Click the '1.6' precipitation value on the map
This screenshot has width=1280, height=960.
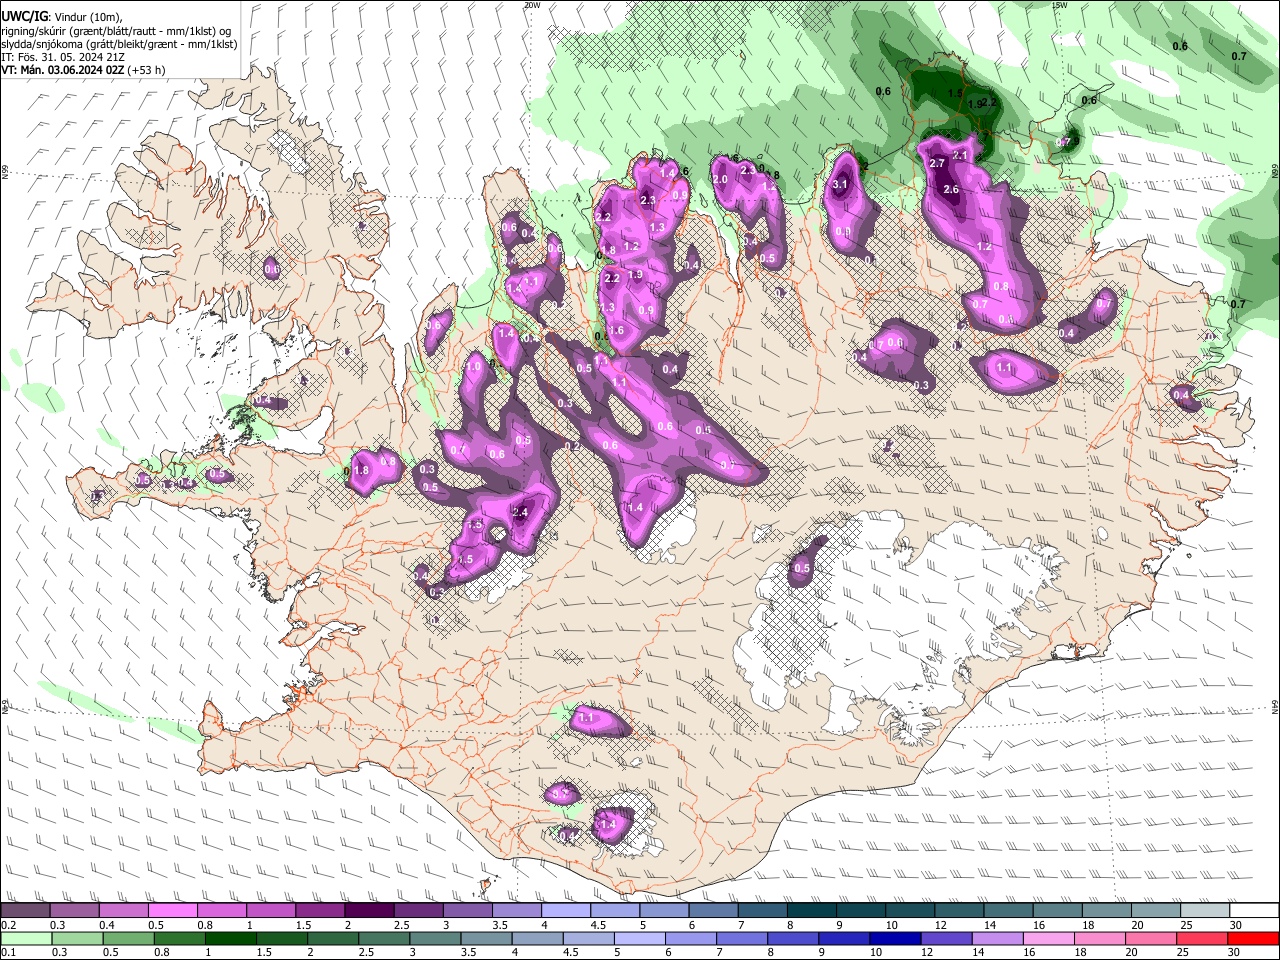coord(616,331)
